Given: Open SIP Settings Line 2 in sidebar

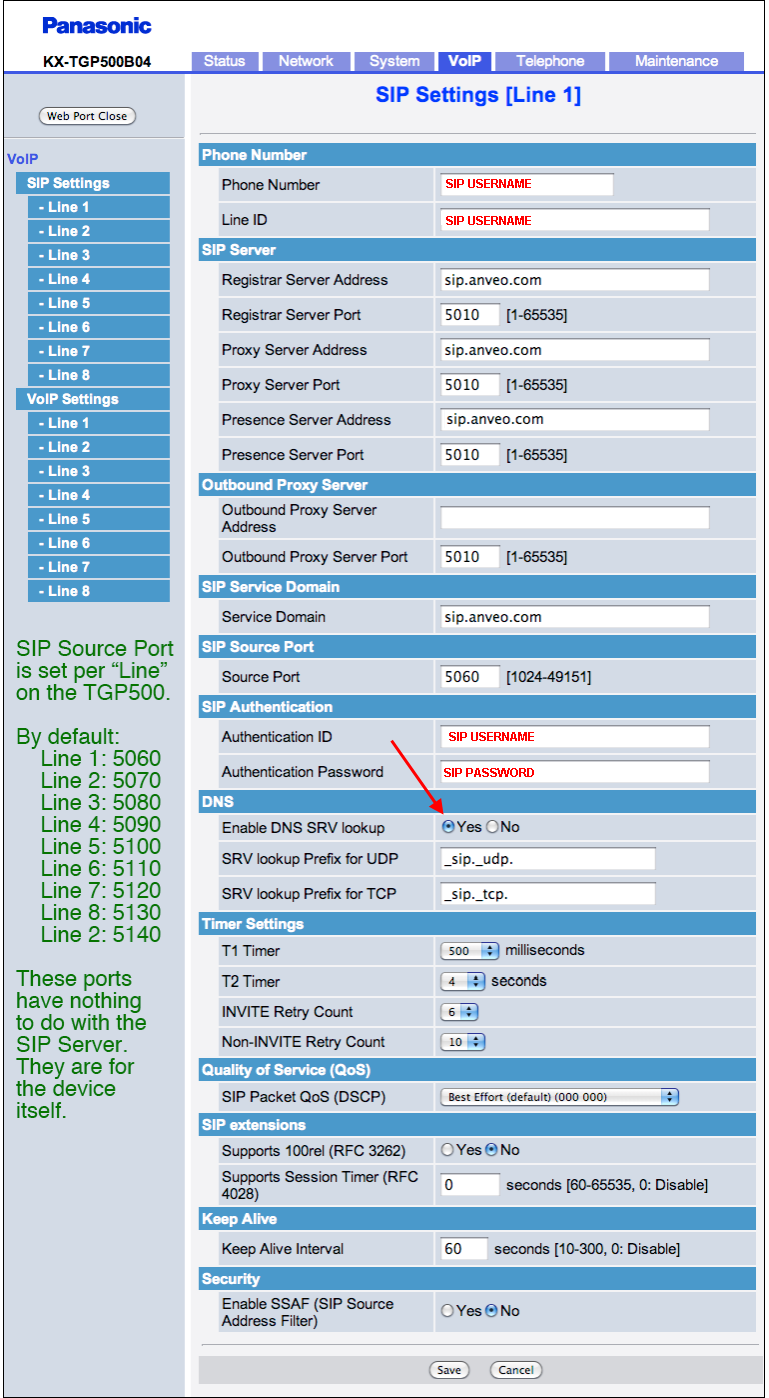Looking at the screenshot, I should tap(99, 231).
